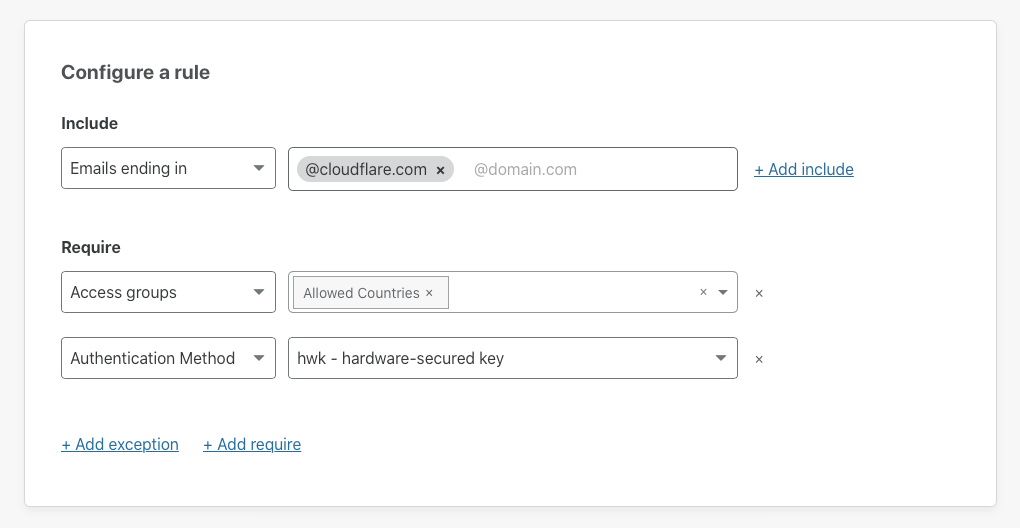Click the + Add exception link

point(120,445)
